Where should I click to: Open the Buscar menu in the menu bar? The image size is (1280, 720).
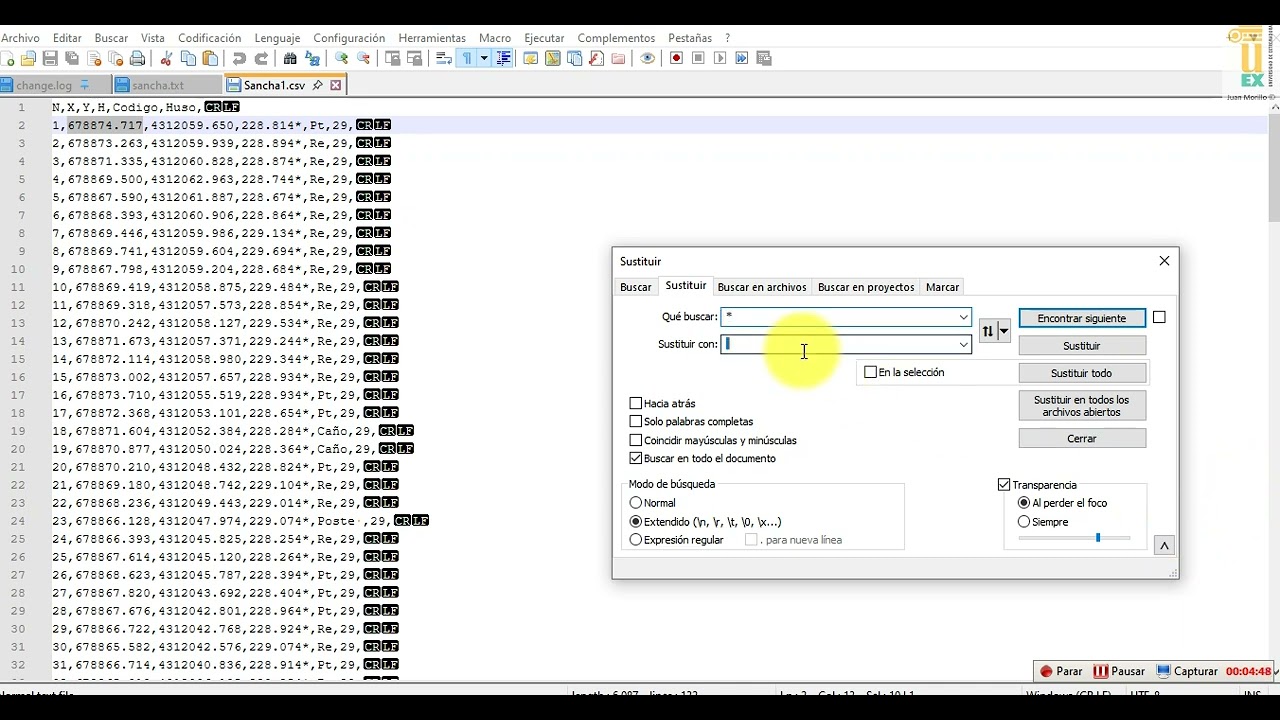111,38
